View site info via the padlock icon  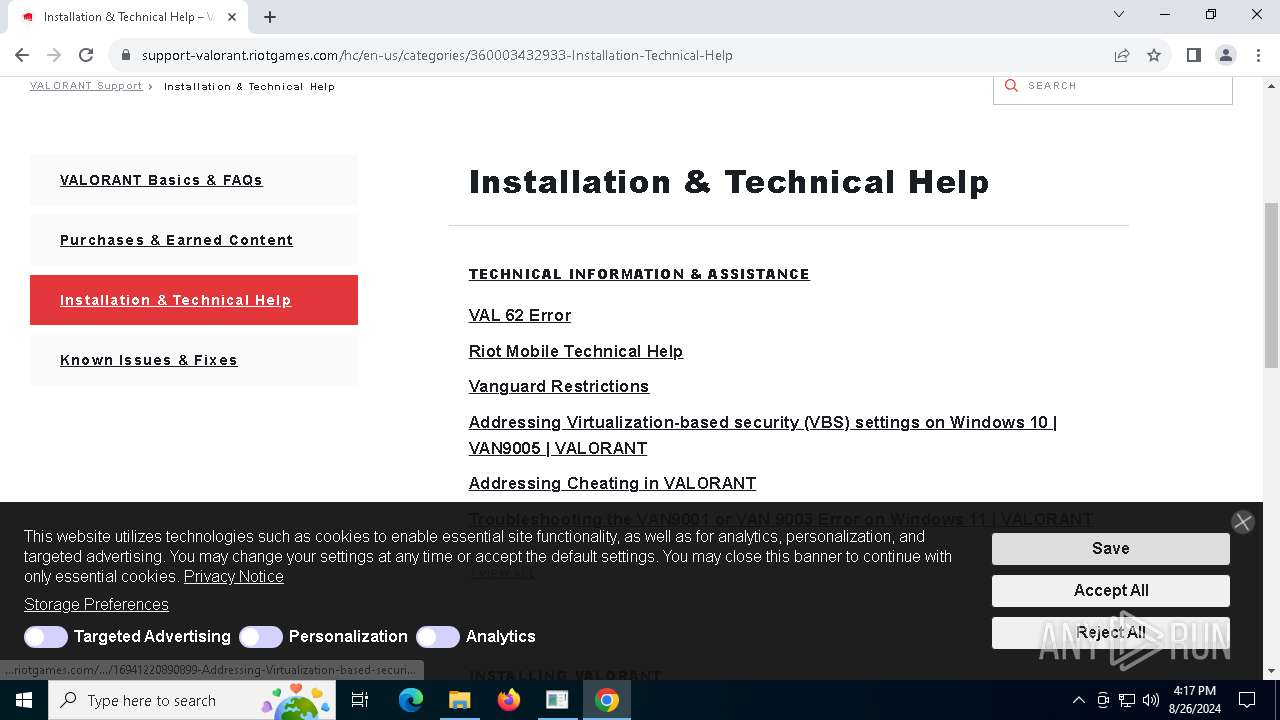tap(125, 55)
